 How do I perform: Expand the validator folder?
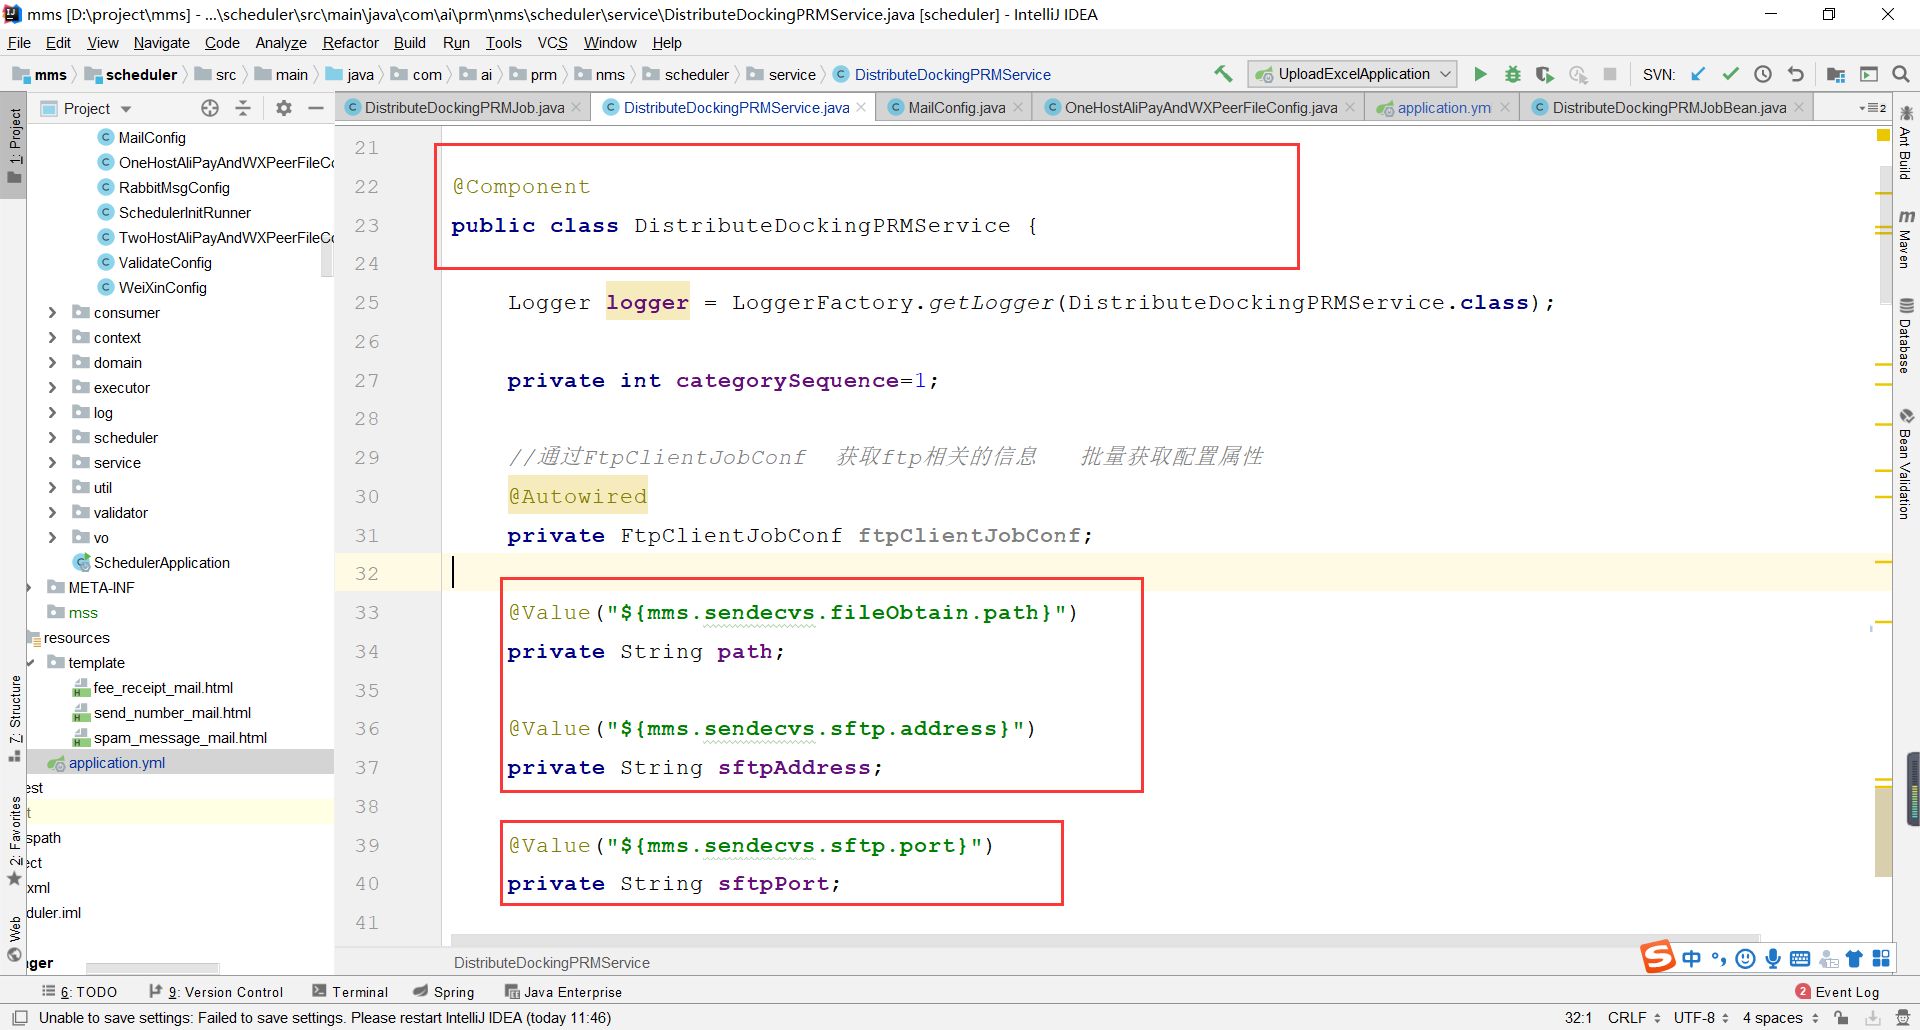pyautogui.click(x=52, y=513)
